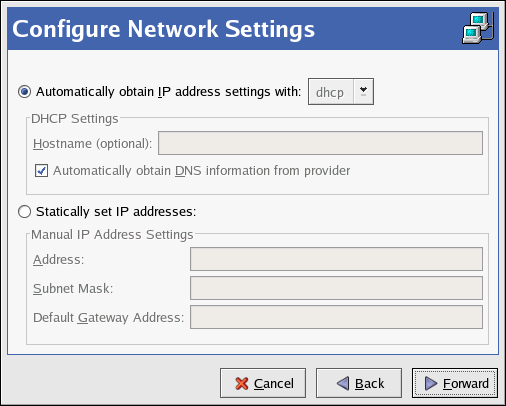
Task: Click the Manual IP Address Settings label
Action: pos(112,235)
